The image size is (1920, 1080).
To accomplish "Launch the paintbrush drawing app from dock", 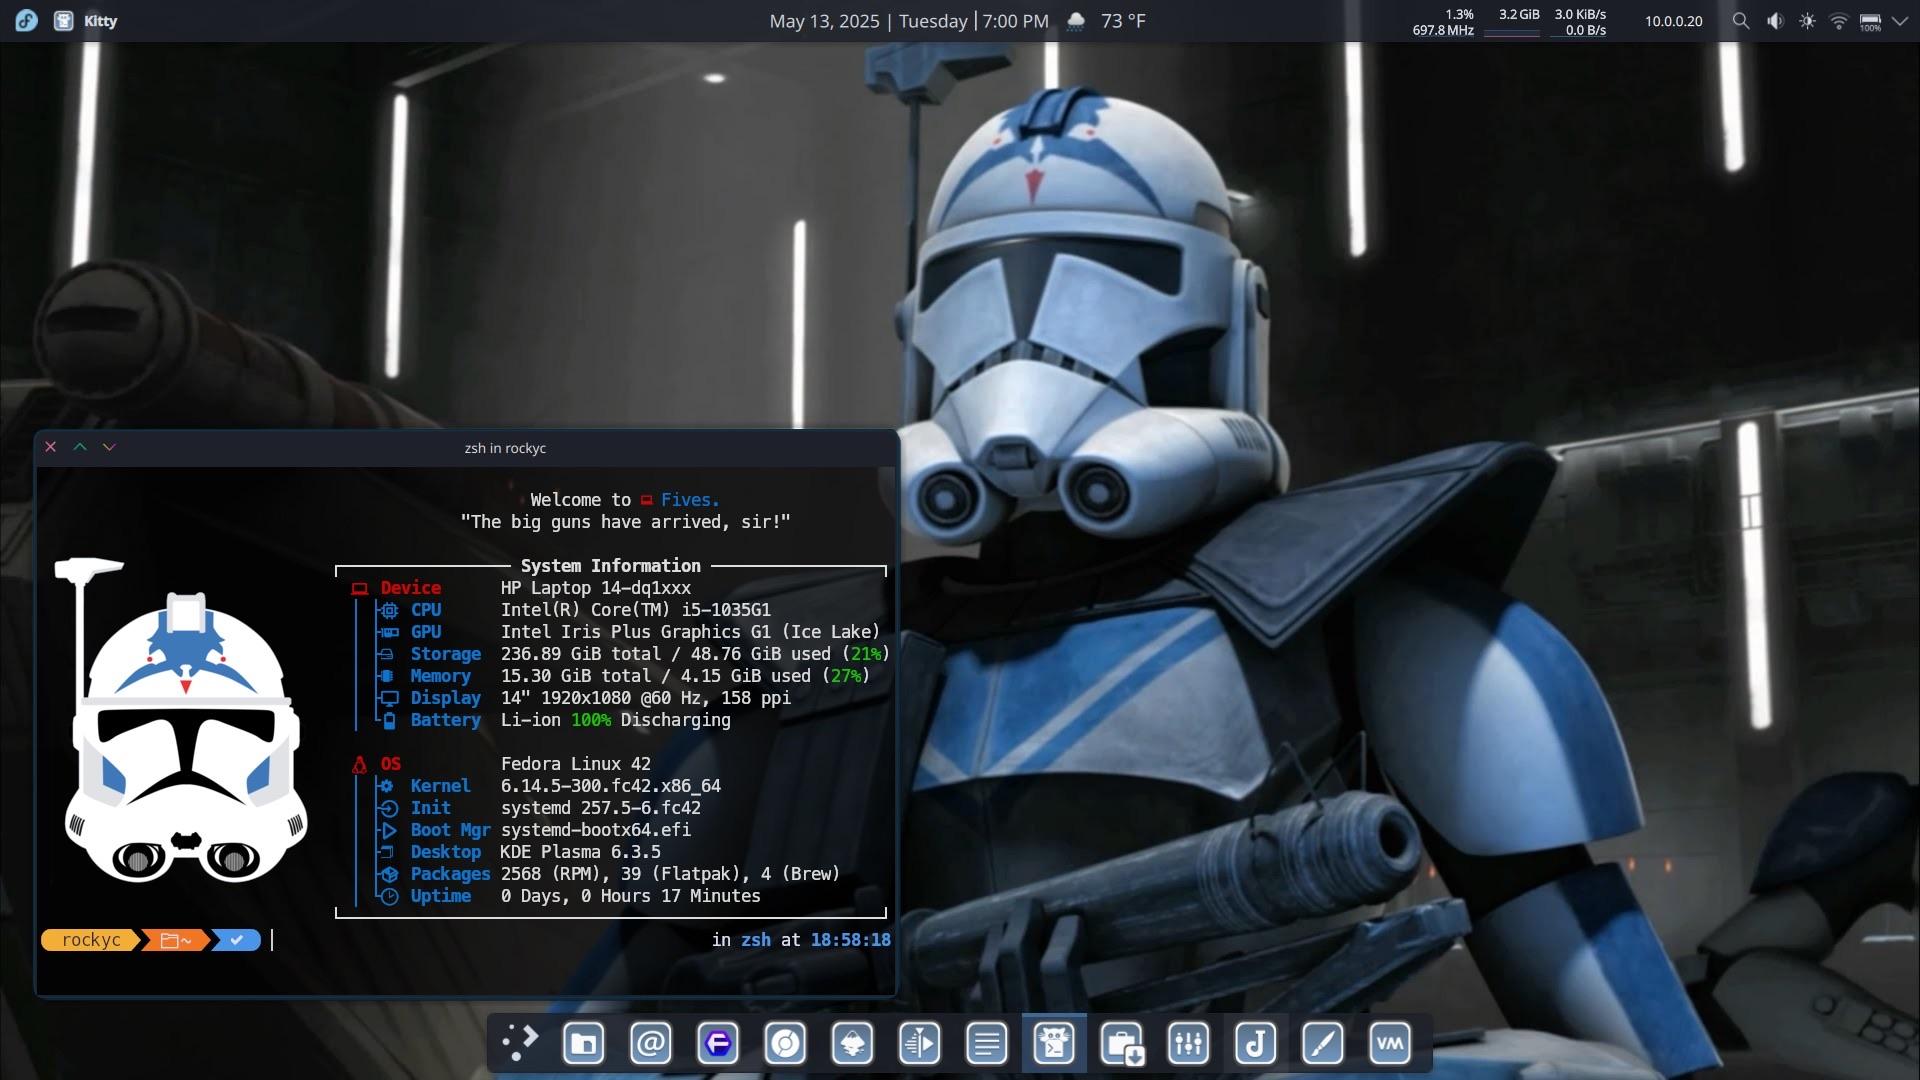I will [1322, 1044].
